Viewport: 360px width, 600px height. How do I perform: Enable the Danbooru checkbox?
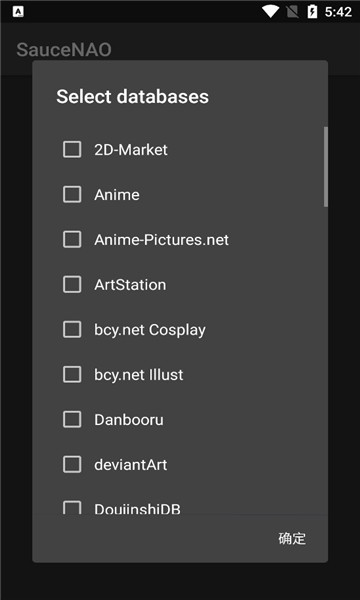pyautogui.click(x=72, y=419)
